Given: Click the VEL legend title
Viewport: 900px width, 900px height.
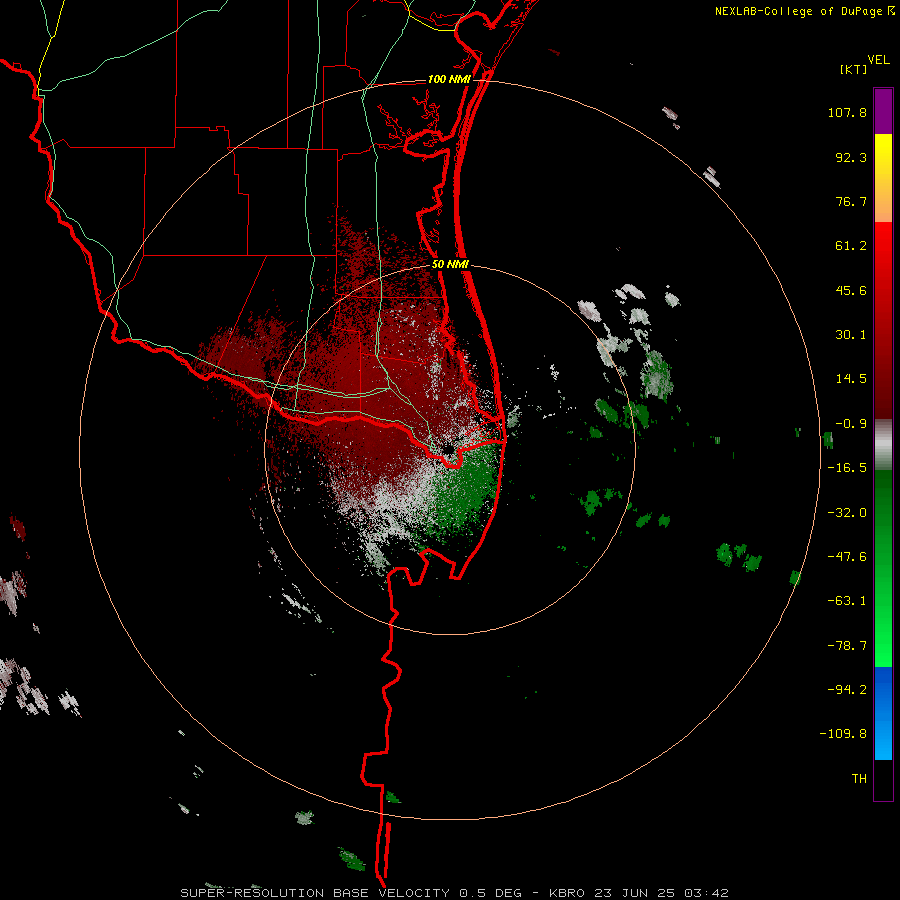Looking at the screenshot, I should tap(878, 60).
